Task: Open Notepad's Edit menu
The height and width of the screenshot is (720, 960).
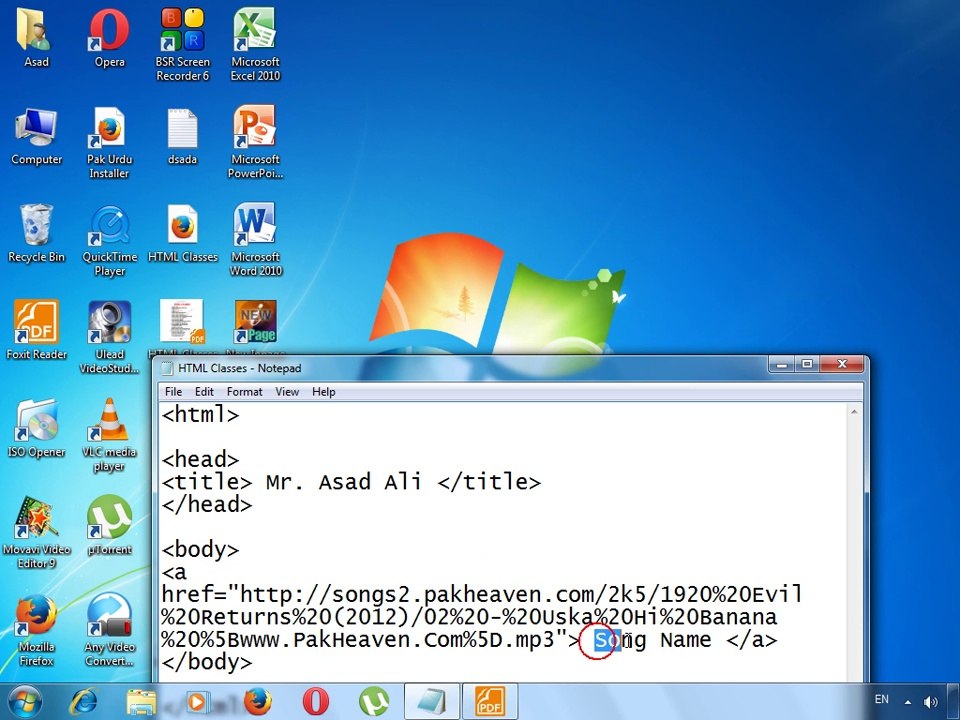Action: pyautogui.click(x=204, y=392)
